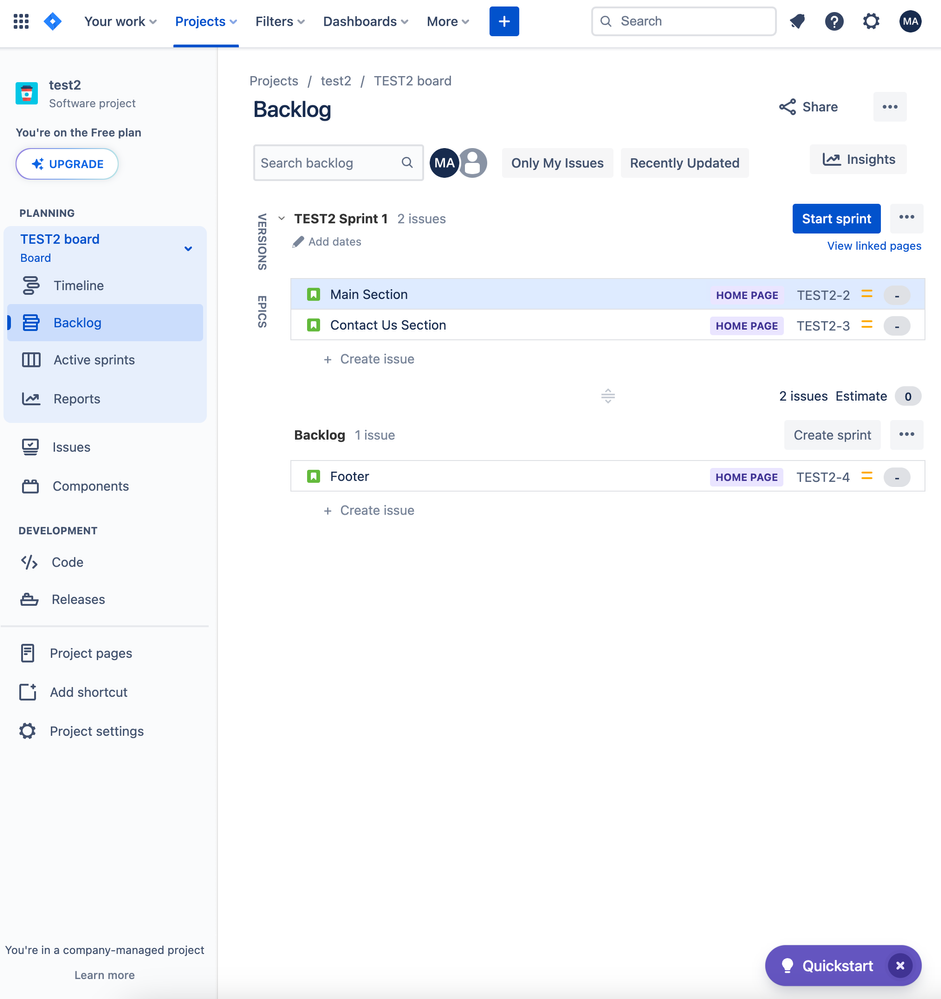
Task: Expand the TEST2 board switcher chevron
Action: click(188, 248)
